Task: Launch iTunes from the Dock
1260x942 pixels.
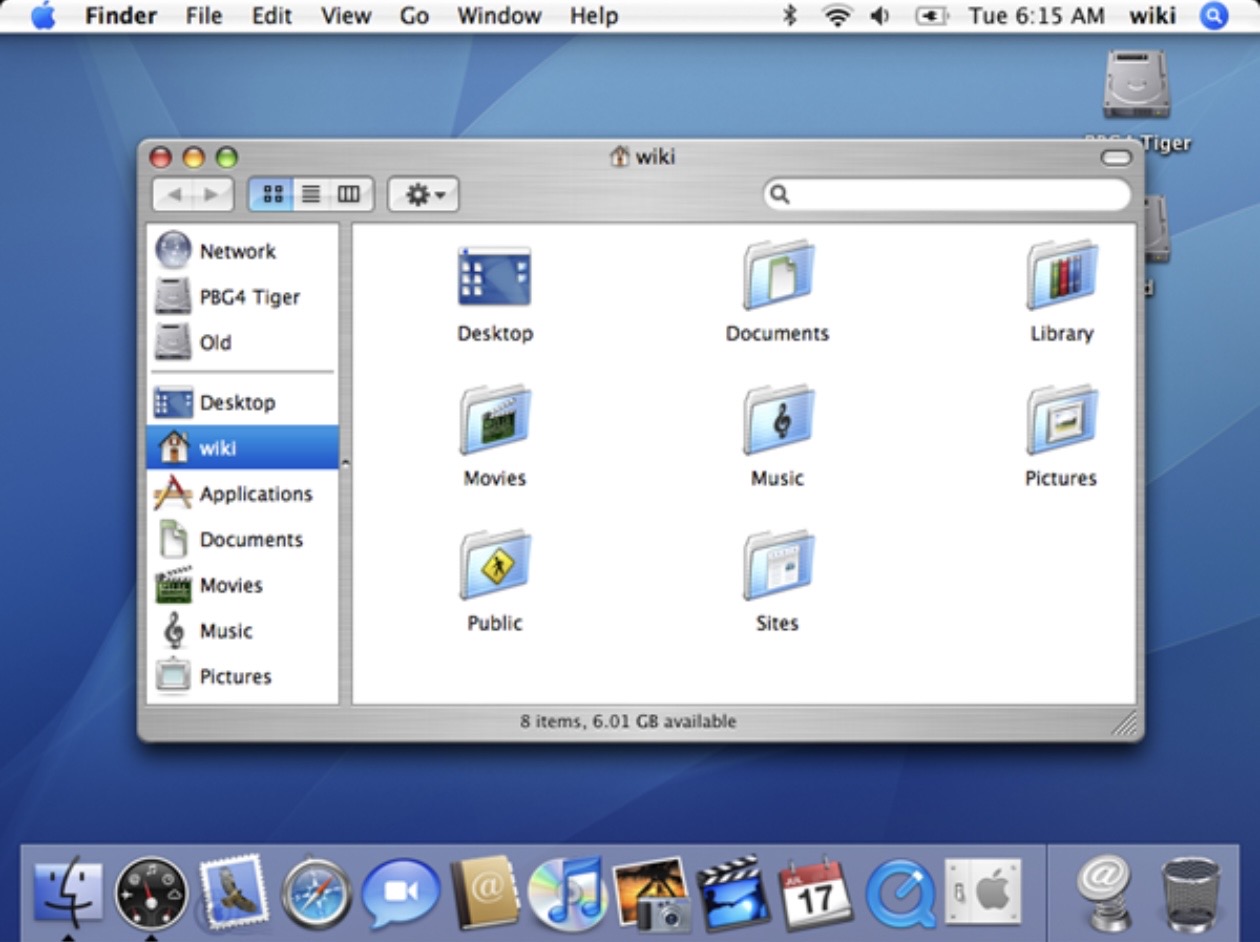Action: coord(566,893)
